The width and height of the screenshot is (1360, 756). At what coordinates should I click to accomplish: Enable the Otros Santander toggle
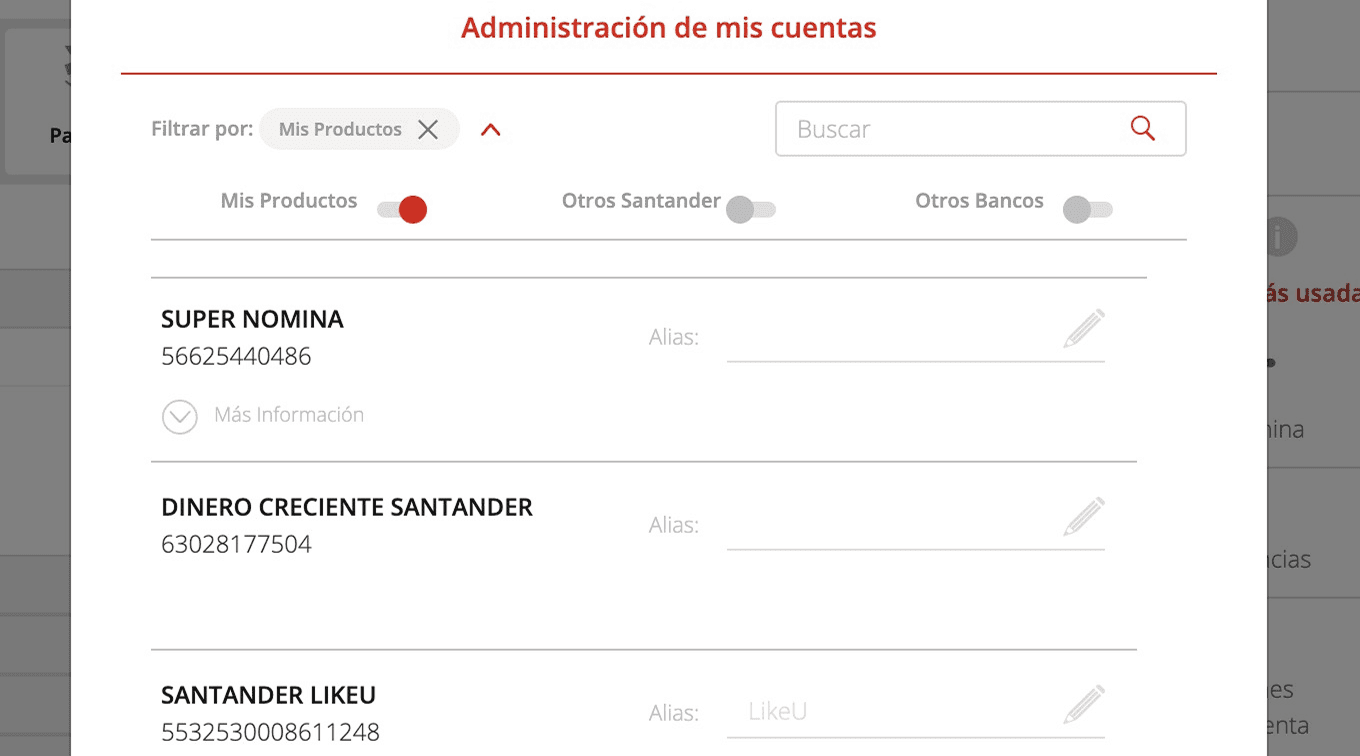750,209
